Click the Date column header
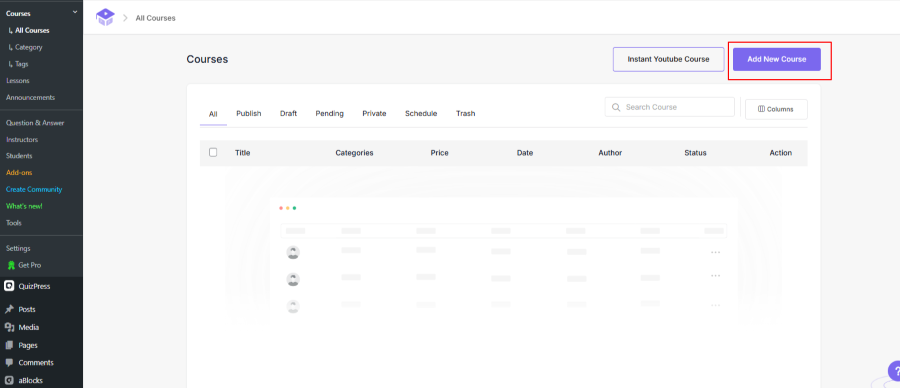This screenshot has width=900, height=388. pos(525,153)
